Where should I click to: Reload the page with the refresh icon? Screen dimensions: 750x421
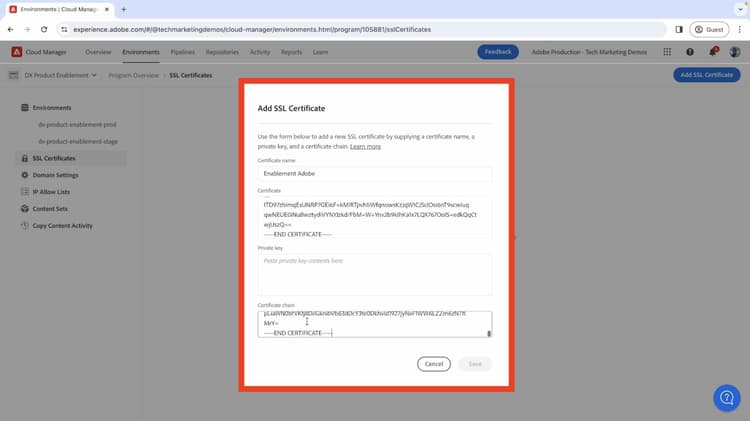click(x=44, y=30)
